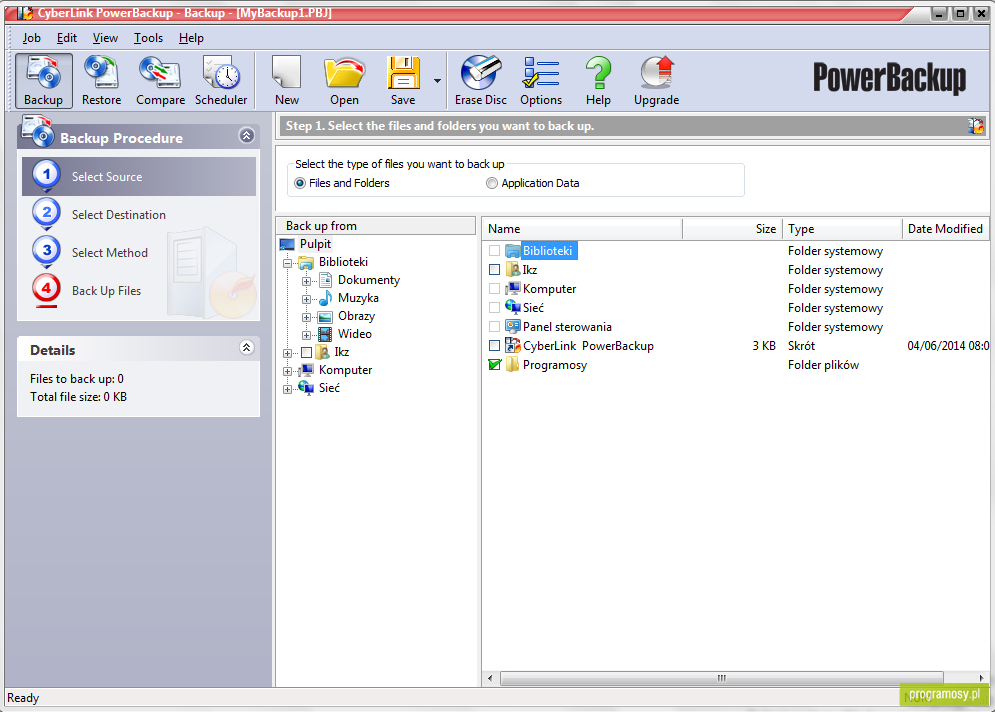Sort list by Size column header
This screenshot has width=995, height=712.
[x=732, y=228]
